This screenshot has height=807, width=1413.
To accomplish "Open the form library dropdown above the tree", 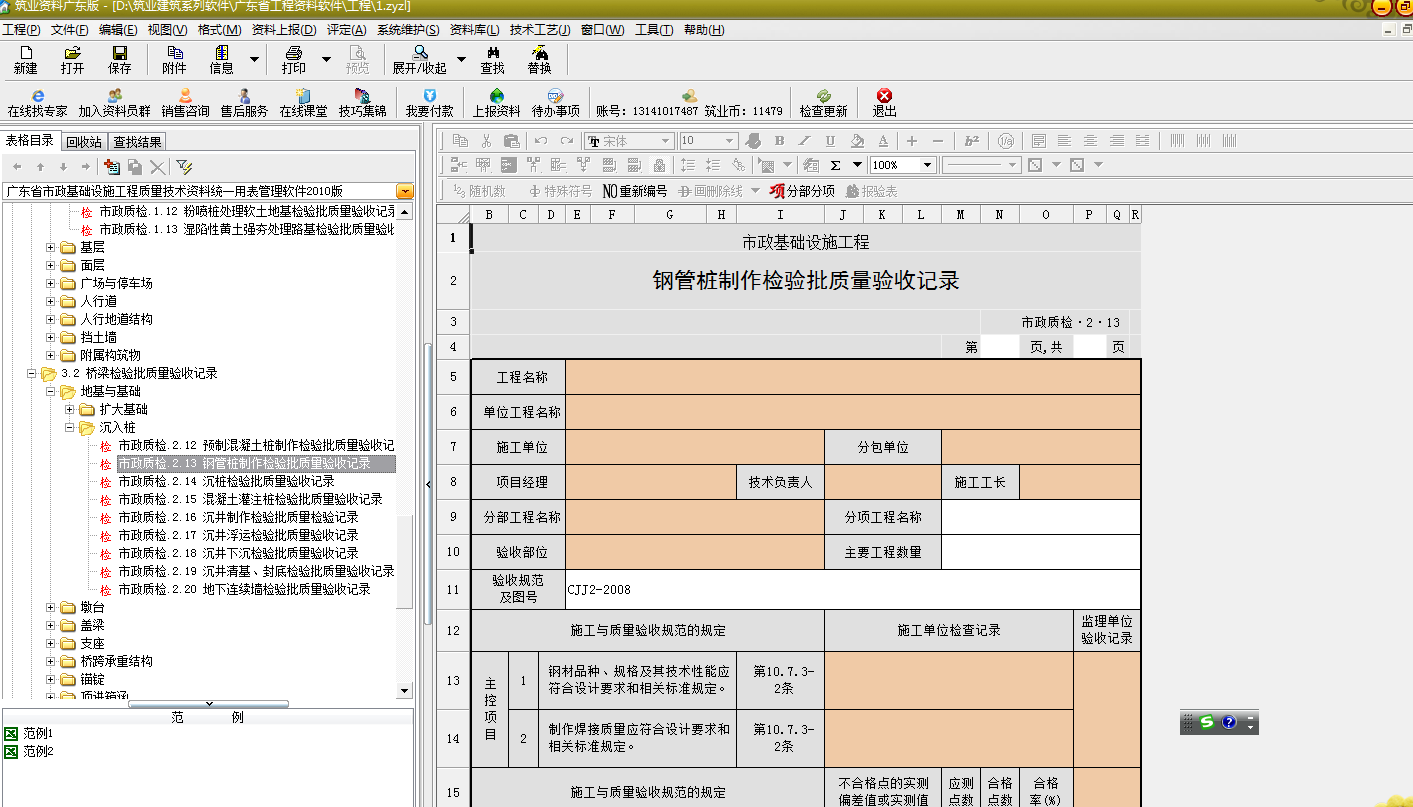I will [x=405, y=191].
